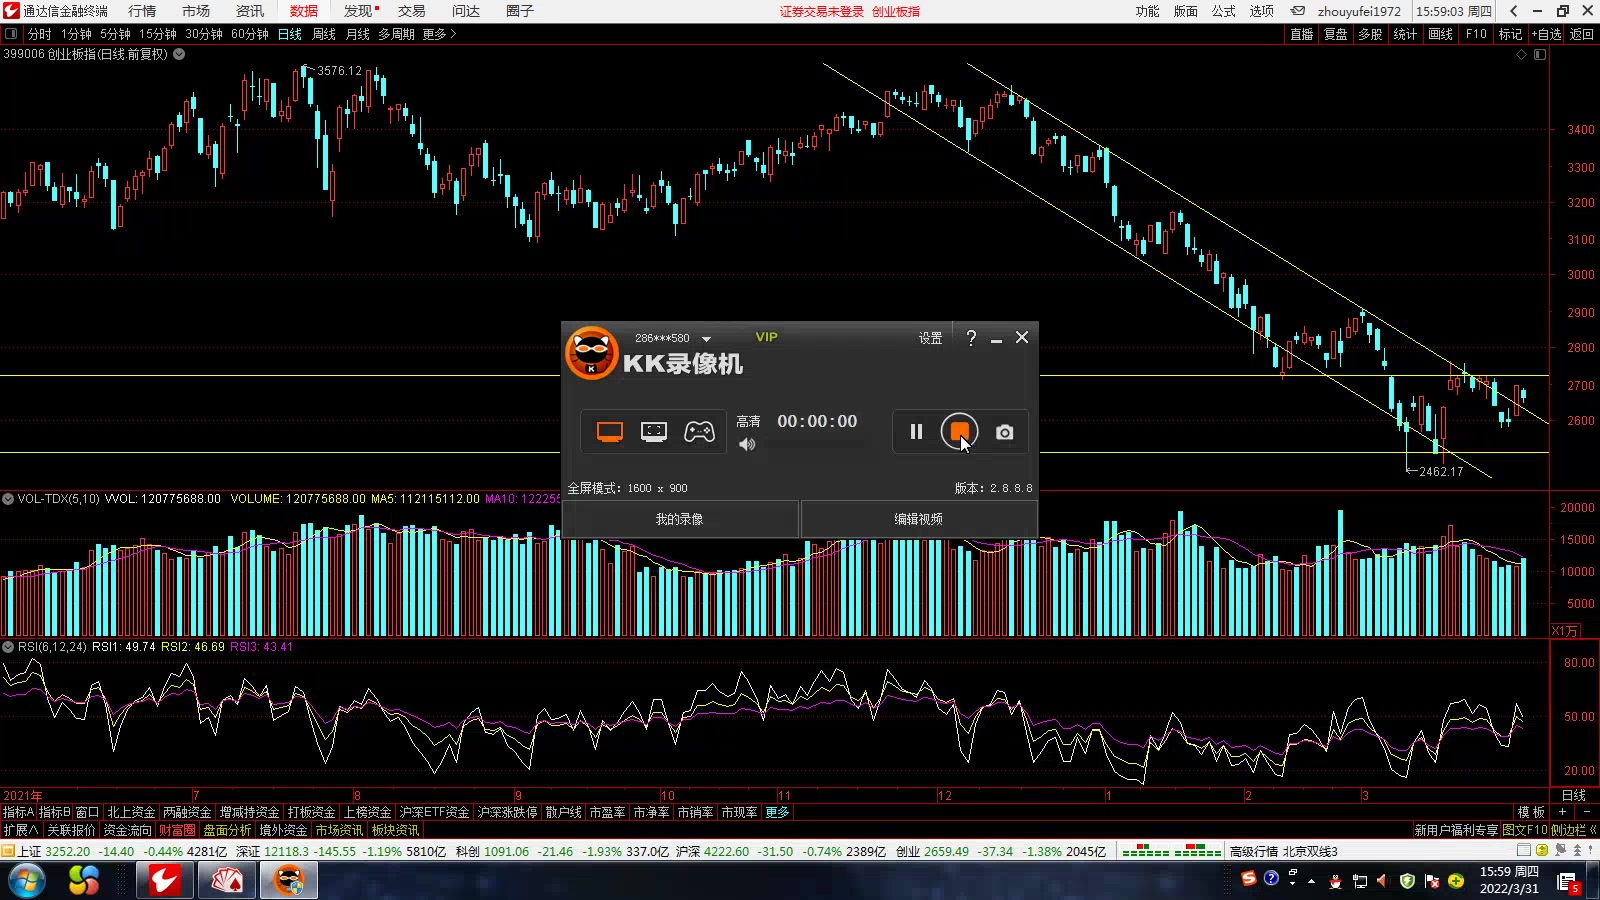Open the 选项 menu
The image size is (1600, 900).
[x=1262, y=11]
